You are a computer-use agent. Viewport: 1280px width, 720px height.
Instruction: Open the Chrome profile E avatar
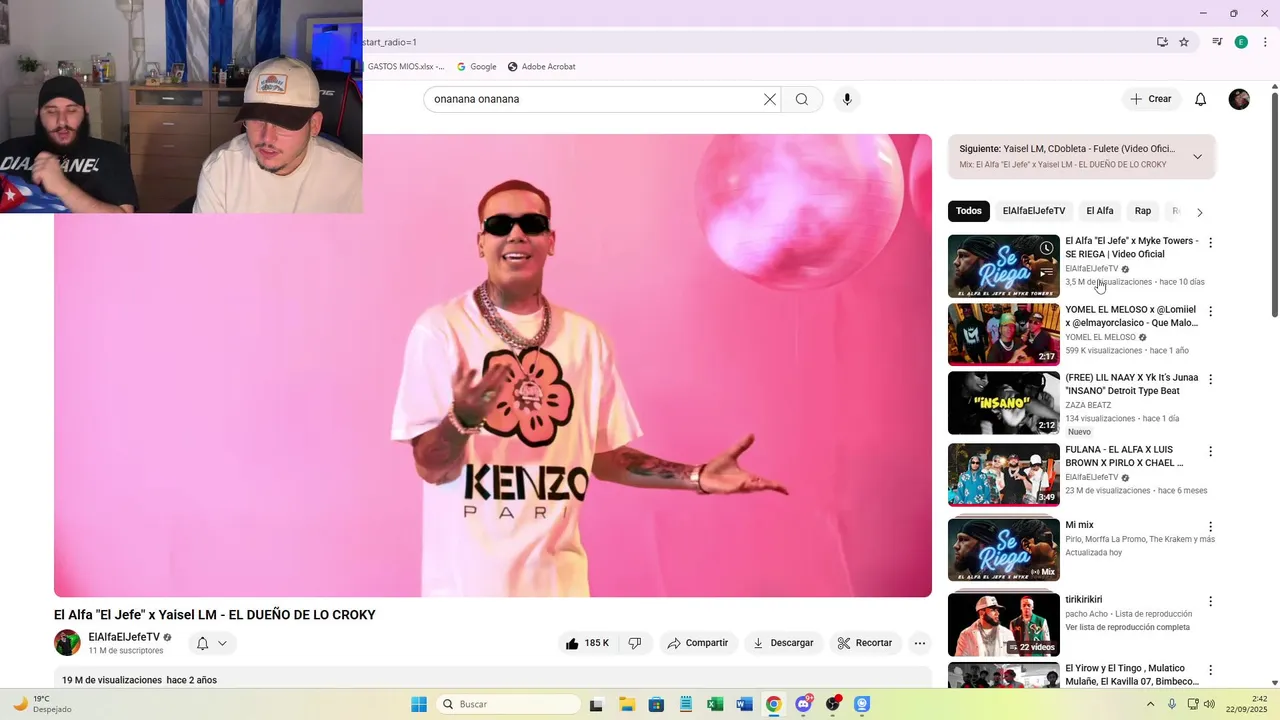click(1241, 42)
